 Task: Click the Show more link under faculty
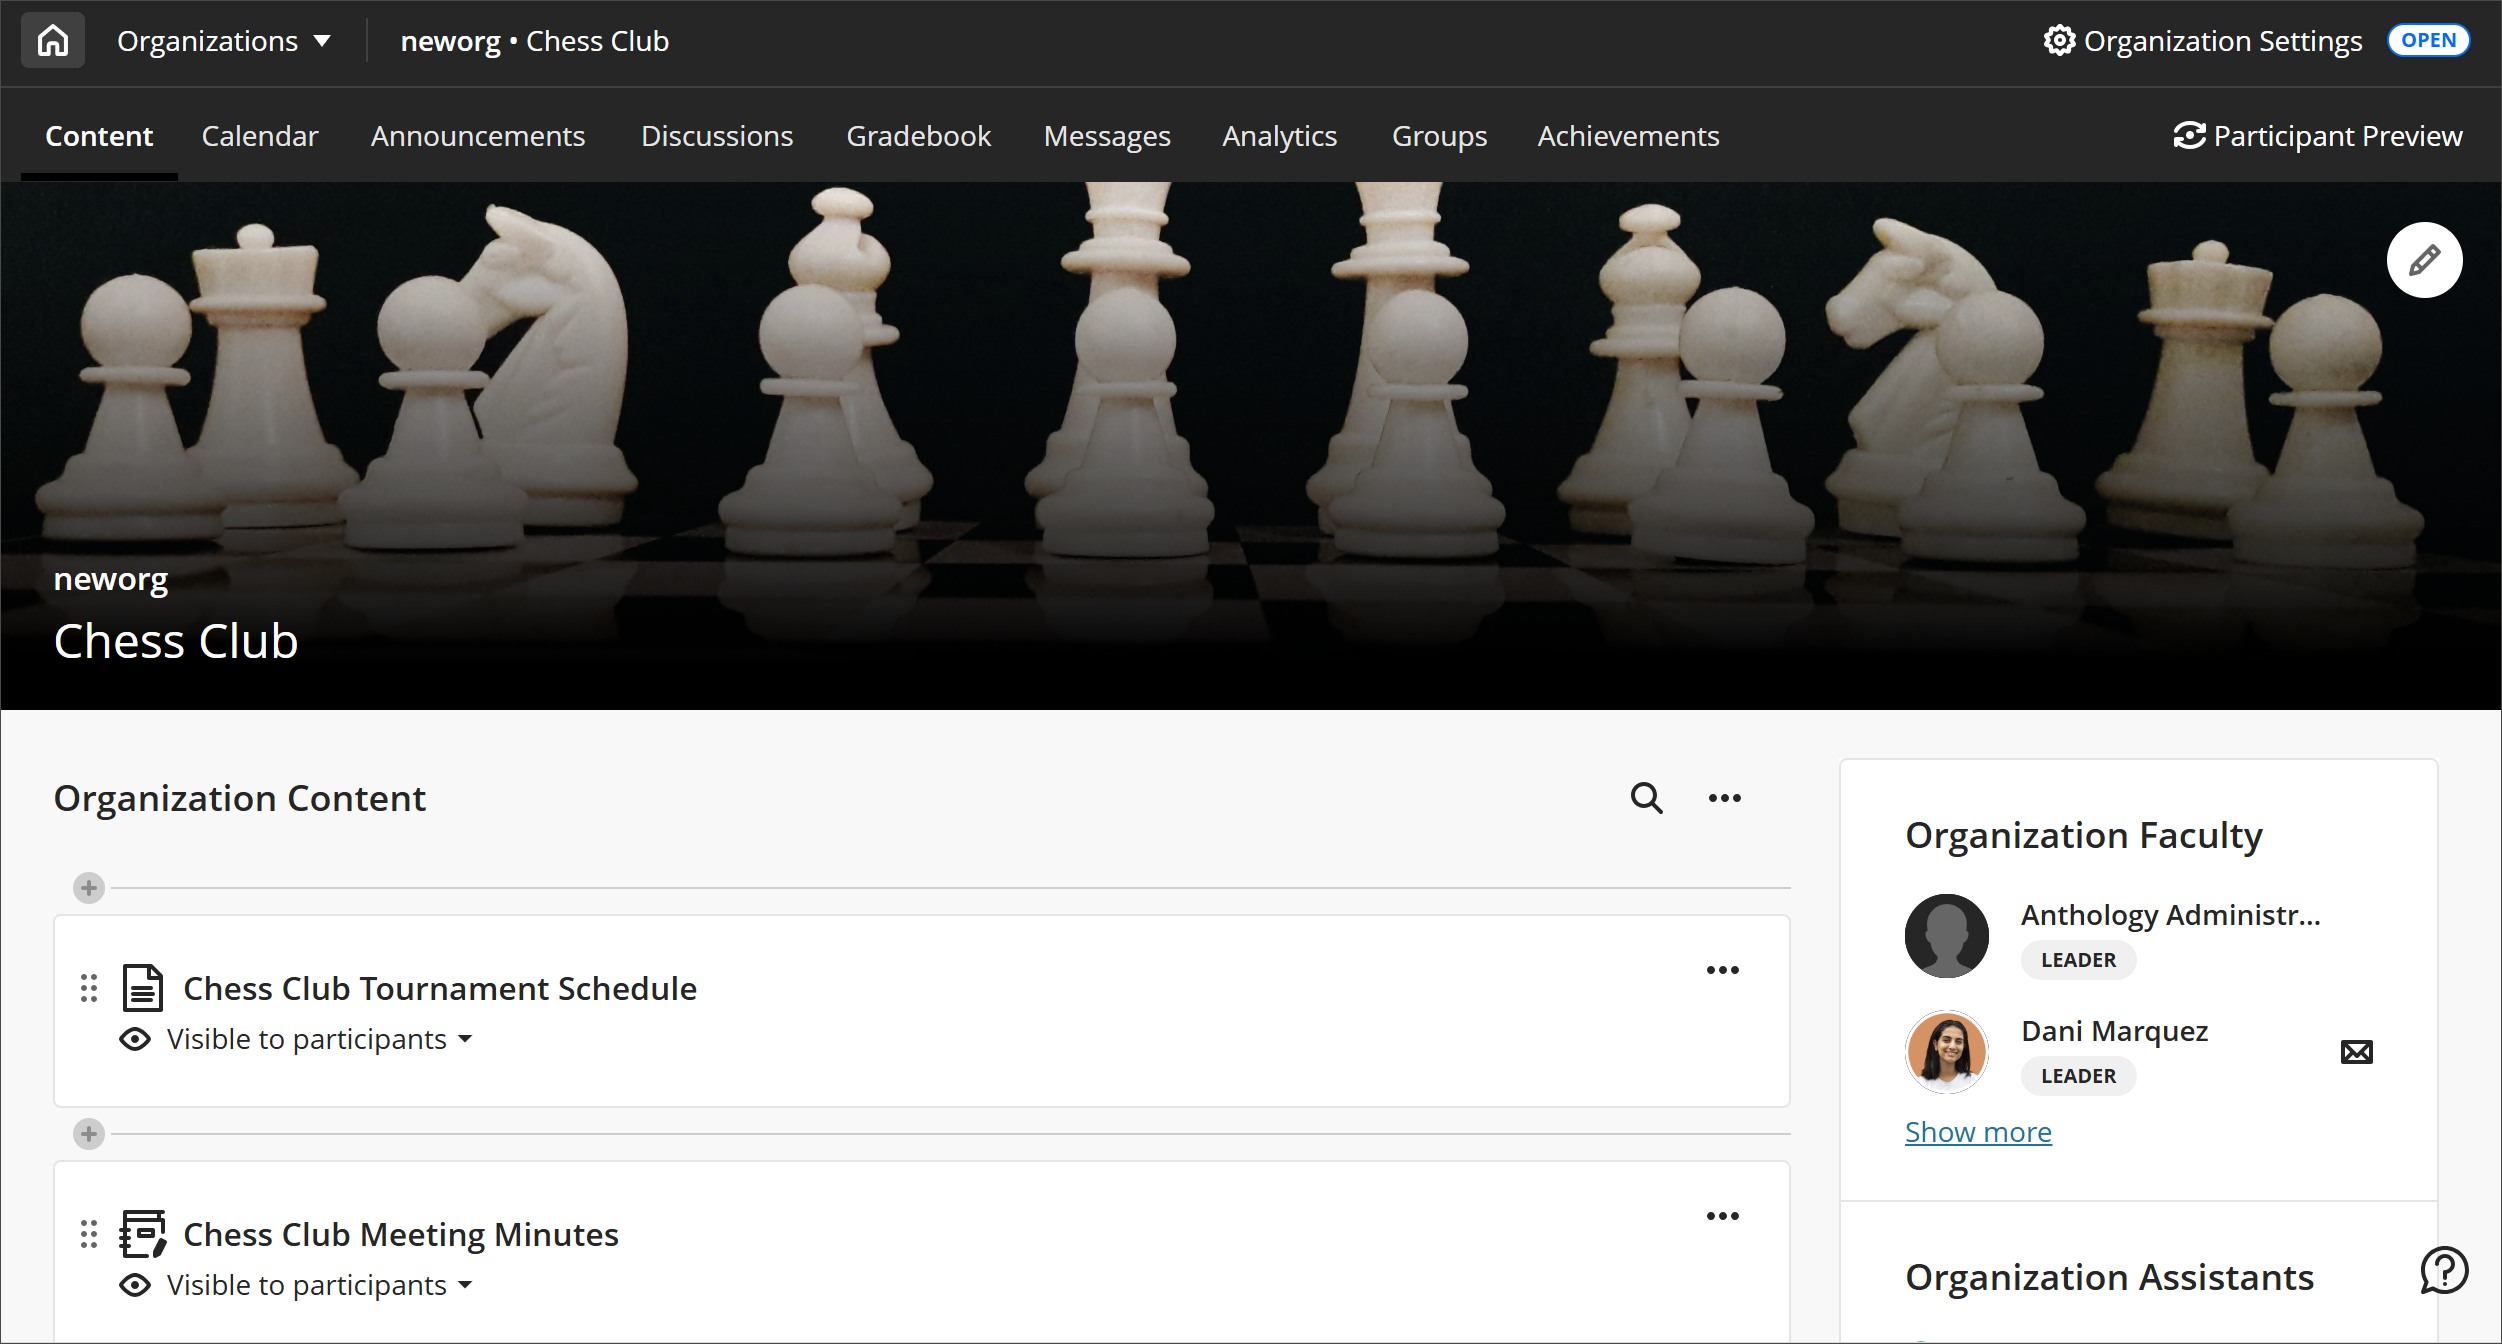(x=1977, y=1131)
